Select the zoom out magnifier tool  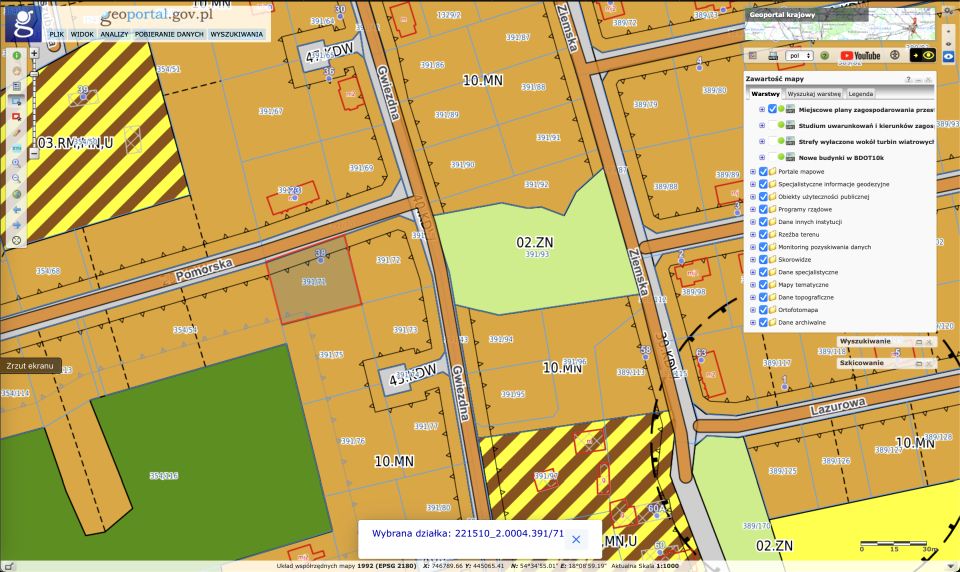[16, 177]
